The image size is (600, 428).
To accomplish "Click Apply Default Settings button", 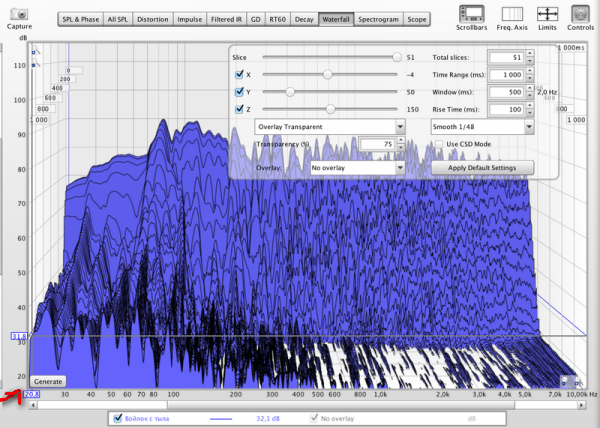I will (483, 168).
